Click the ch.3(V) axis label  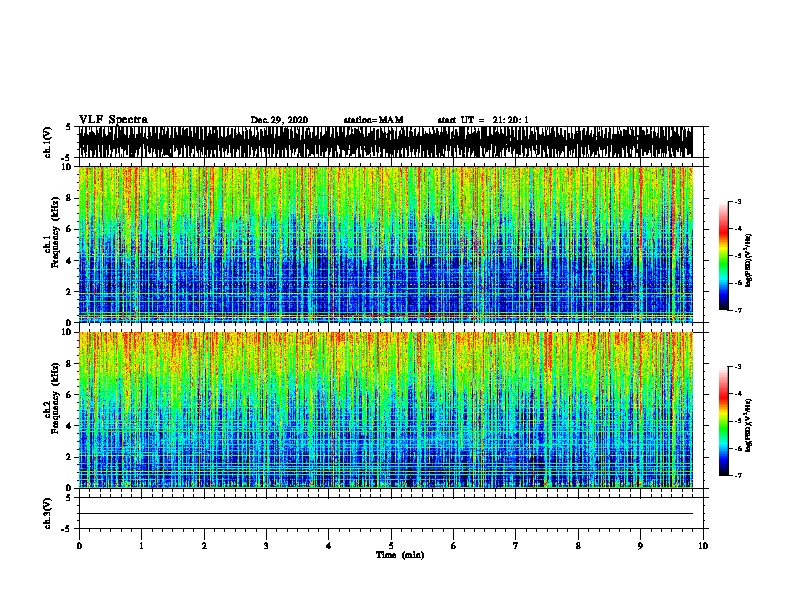click(48, 513)
